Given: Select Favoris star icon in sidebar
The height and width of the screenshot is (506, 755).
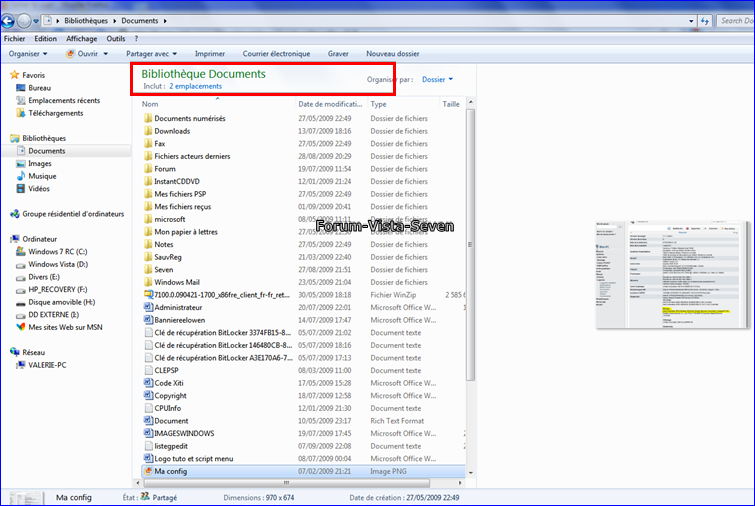Looking at the screenshot, I should [x=14, y=75].
